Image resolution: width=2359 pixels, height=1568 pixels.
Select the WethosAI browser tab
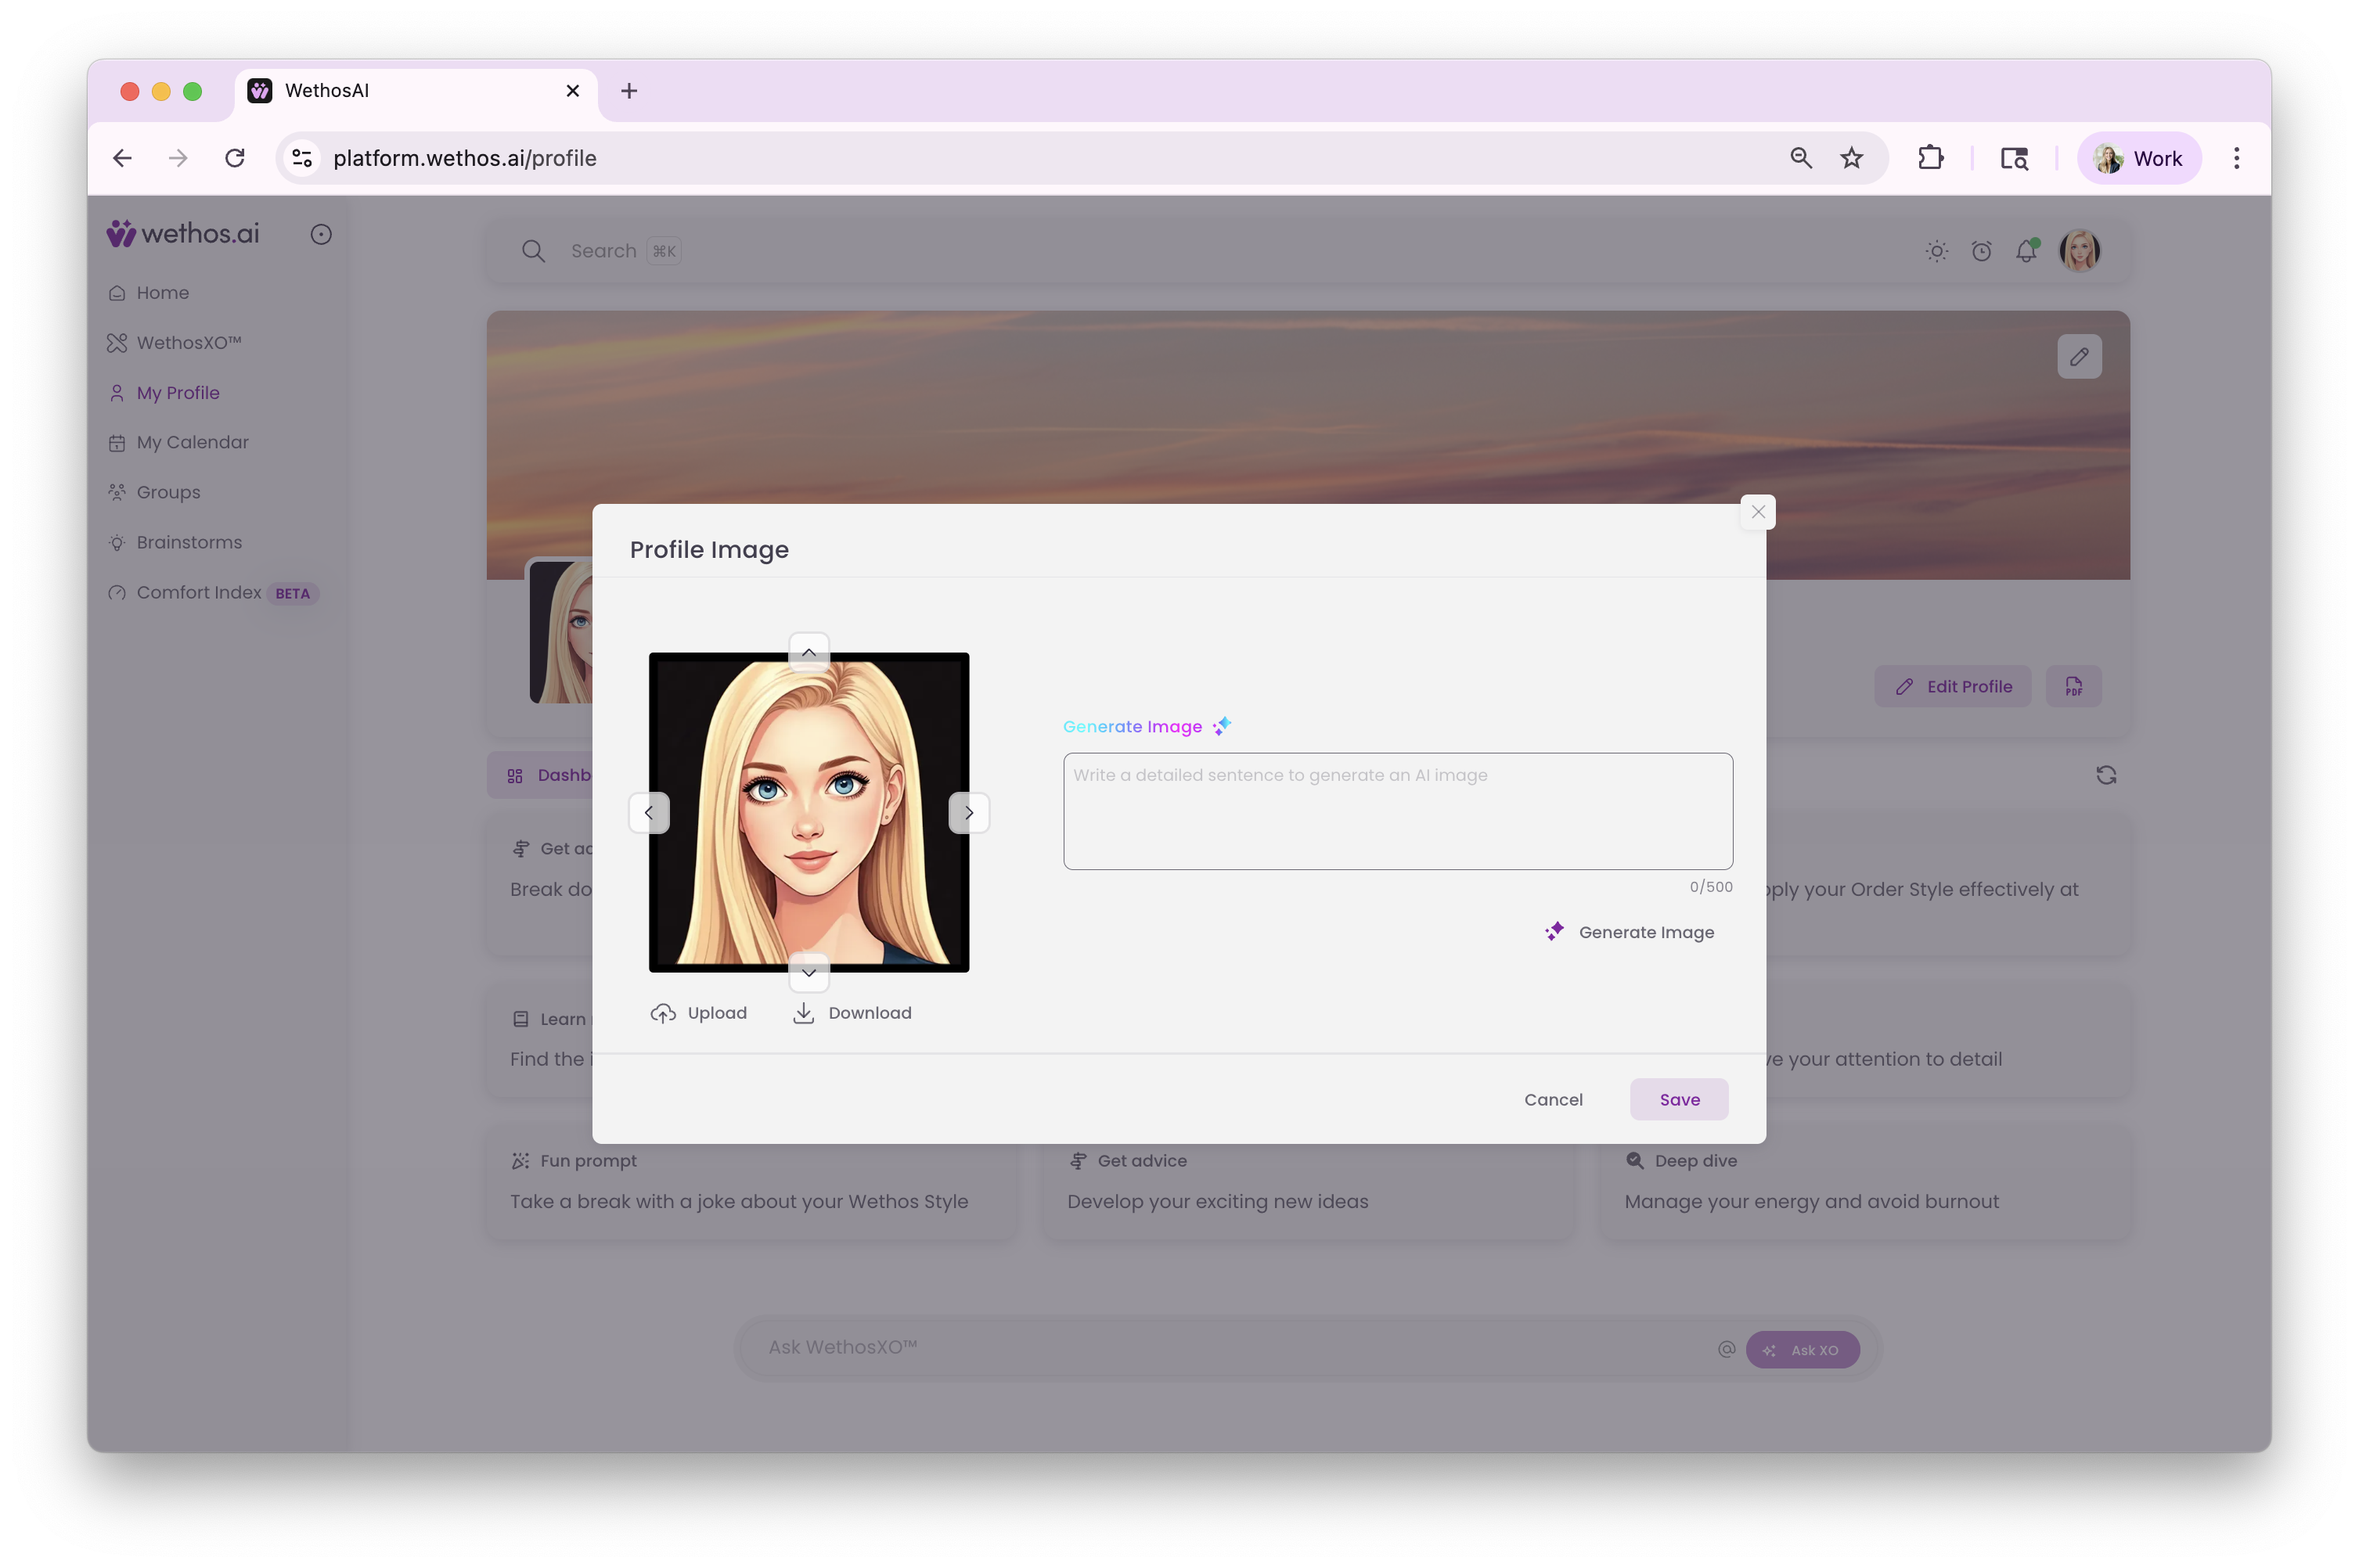415,92
